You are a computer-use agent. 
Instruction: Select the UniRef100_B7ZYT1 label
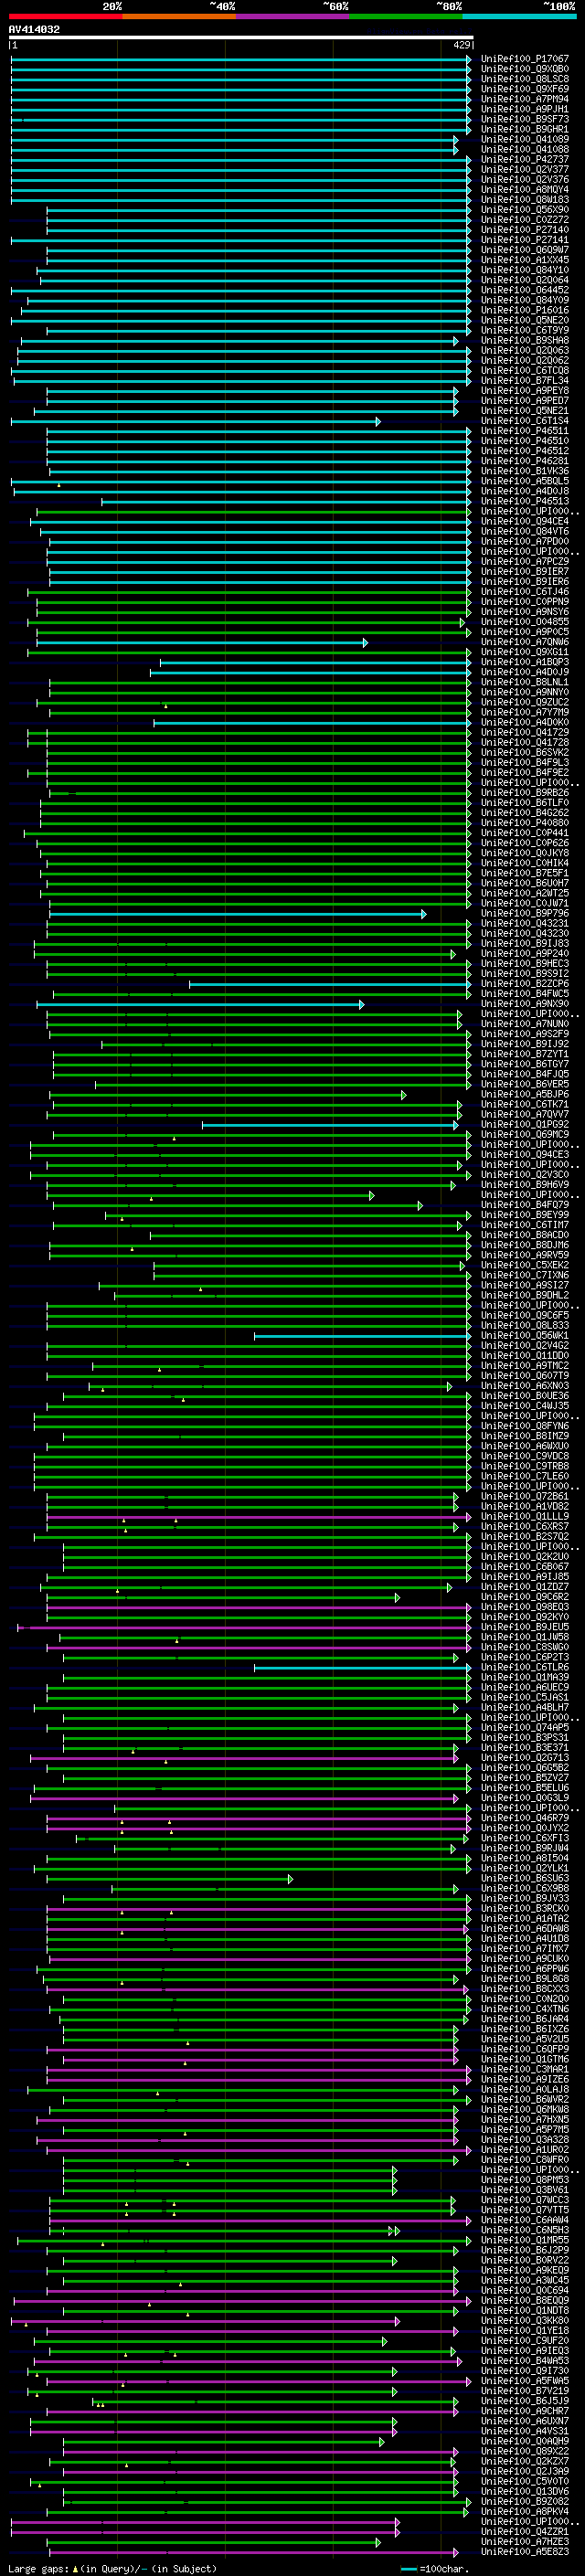(525, 1054)
